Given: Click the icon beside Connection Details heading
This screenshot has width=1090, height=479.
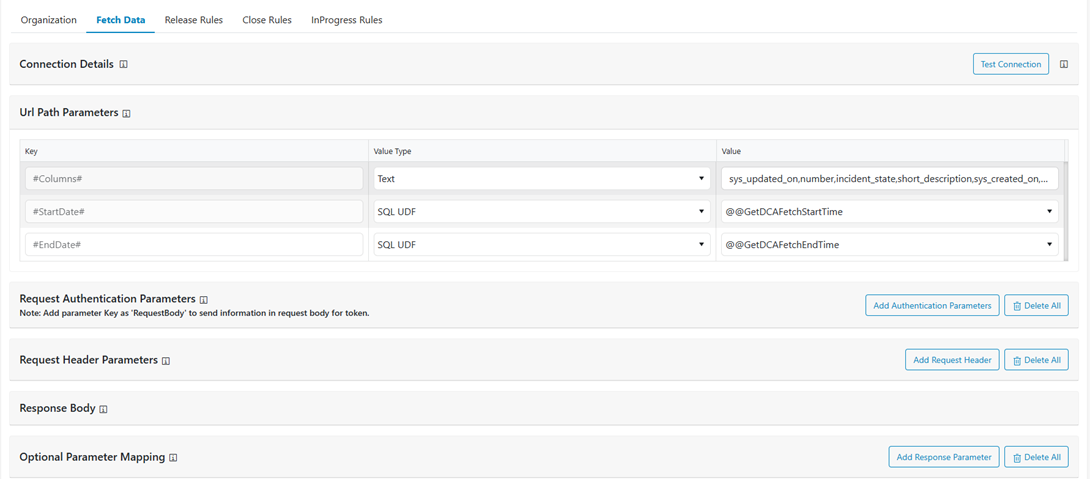Looking at the screenshot, I should click(124, 65).
